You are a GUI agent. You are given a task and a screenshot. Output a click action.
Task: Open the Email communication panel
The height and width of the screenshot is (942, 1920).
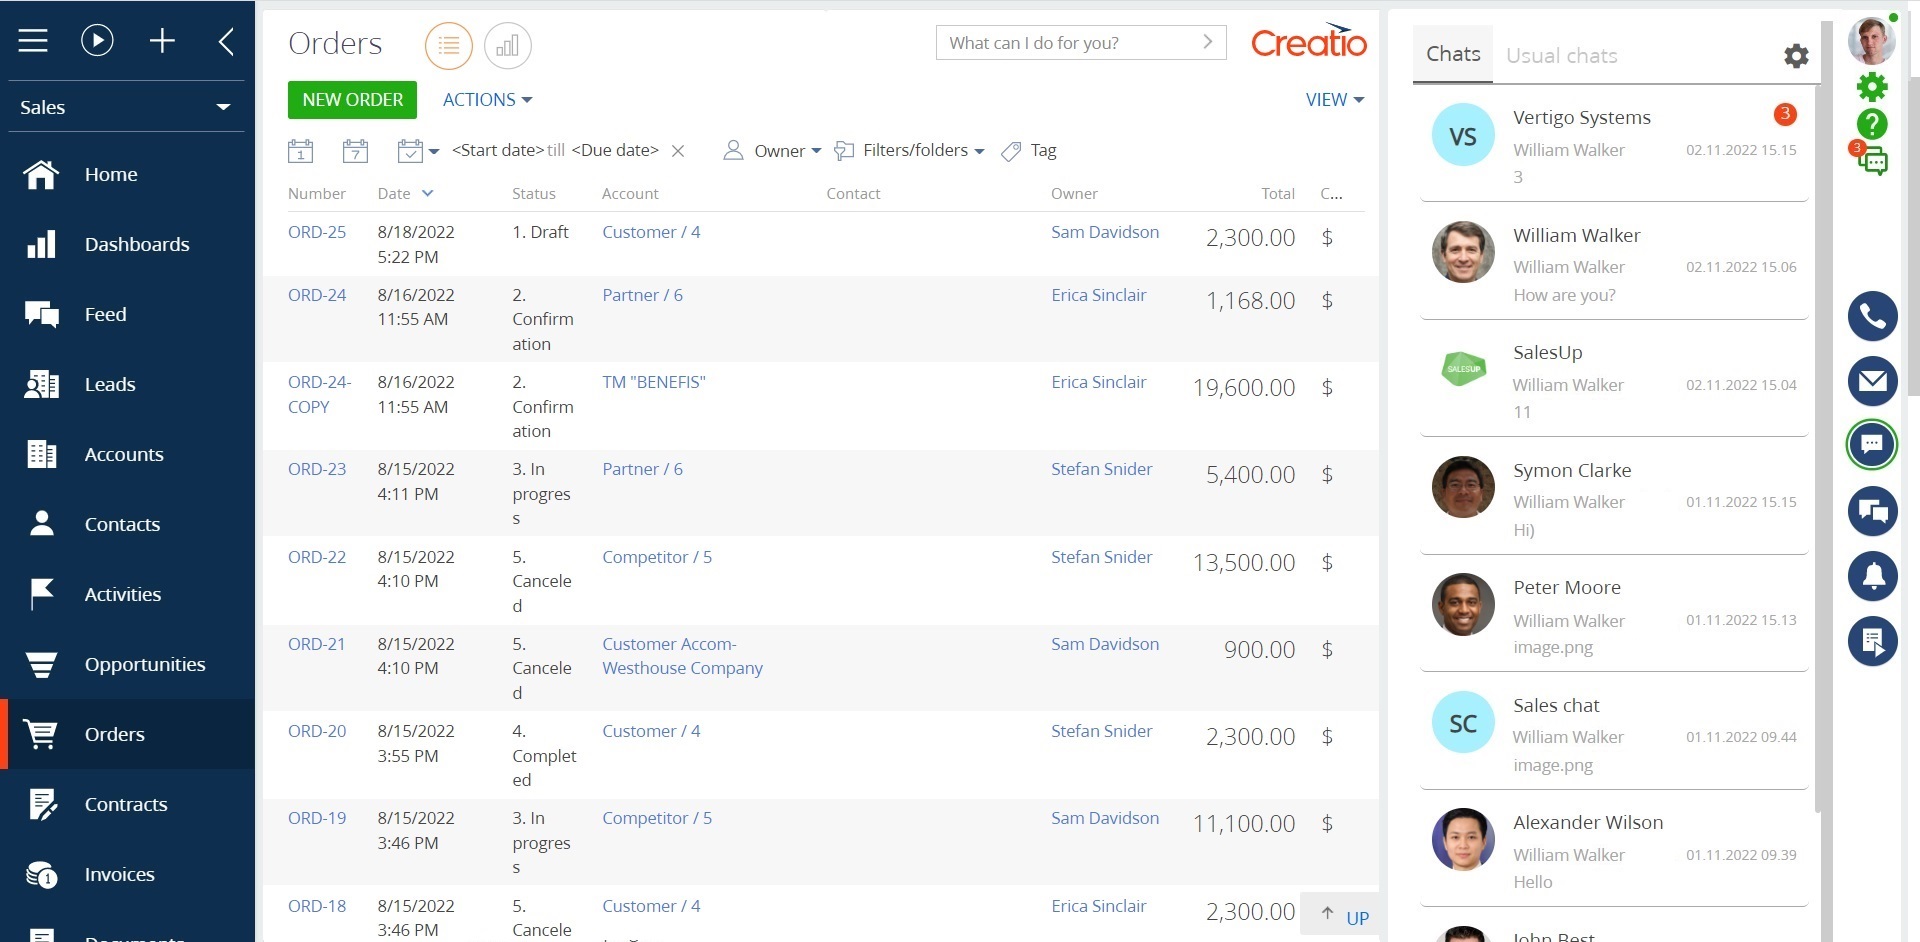(x=1874, y=381)
